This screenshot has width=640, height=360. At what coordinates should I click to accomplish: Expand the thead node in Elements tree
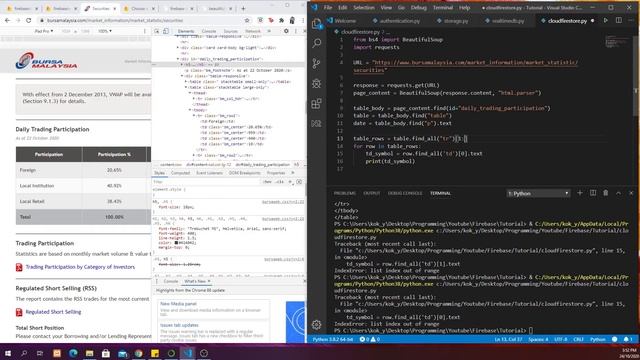190,93
